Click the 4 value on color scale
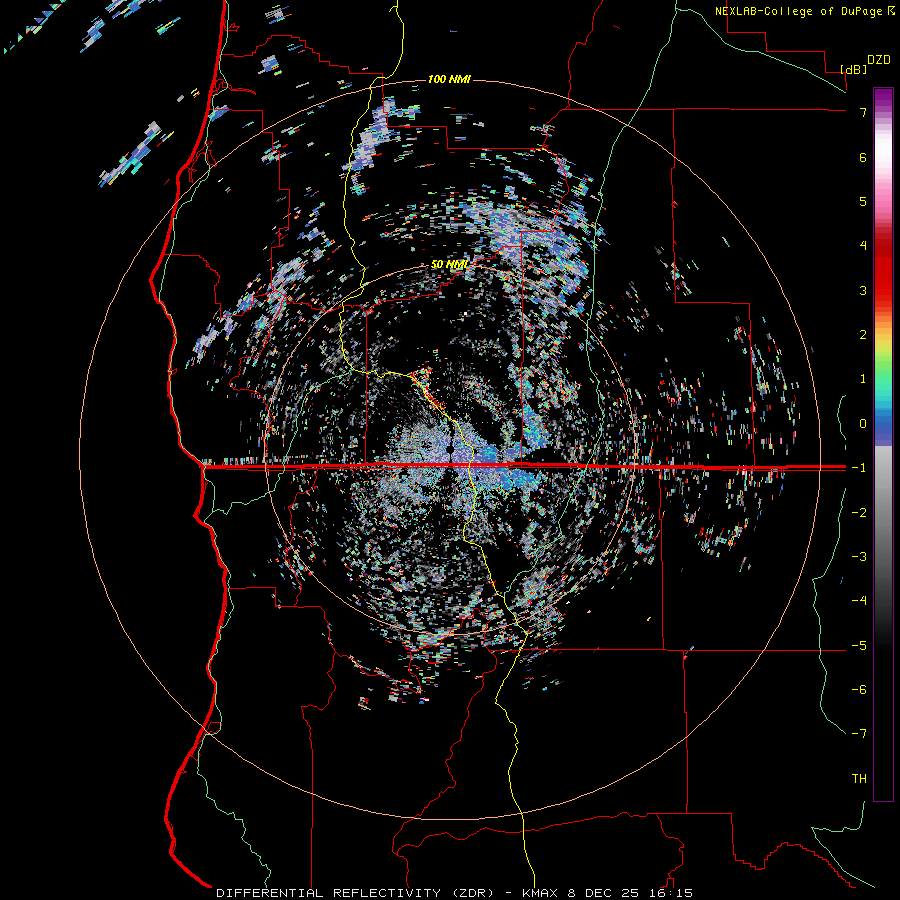 tap(863, 246)
